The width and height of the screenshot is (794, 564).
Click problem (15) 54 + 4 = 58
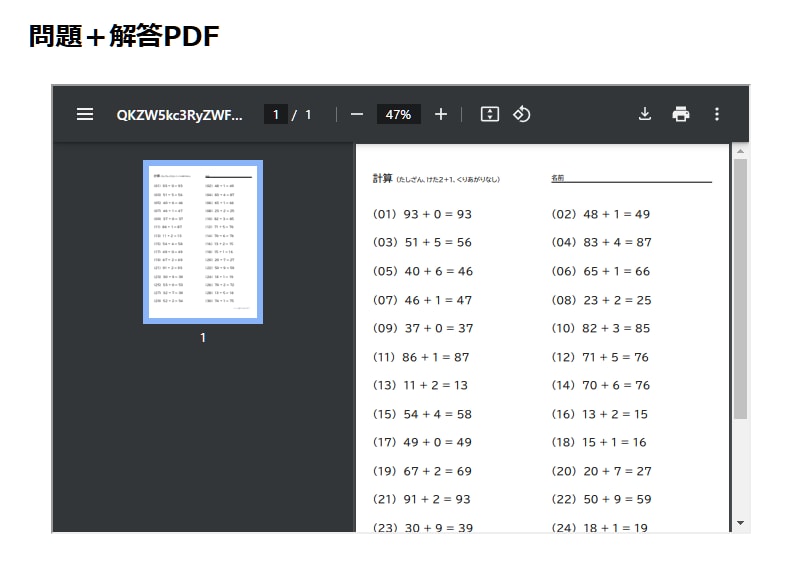click(422, 415)
